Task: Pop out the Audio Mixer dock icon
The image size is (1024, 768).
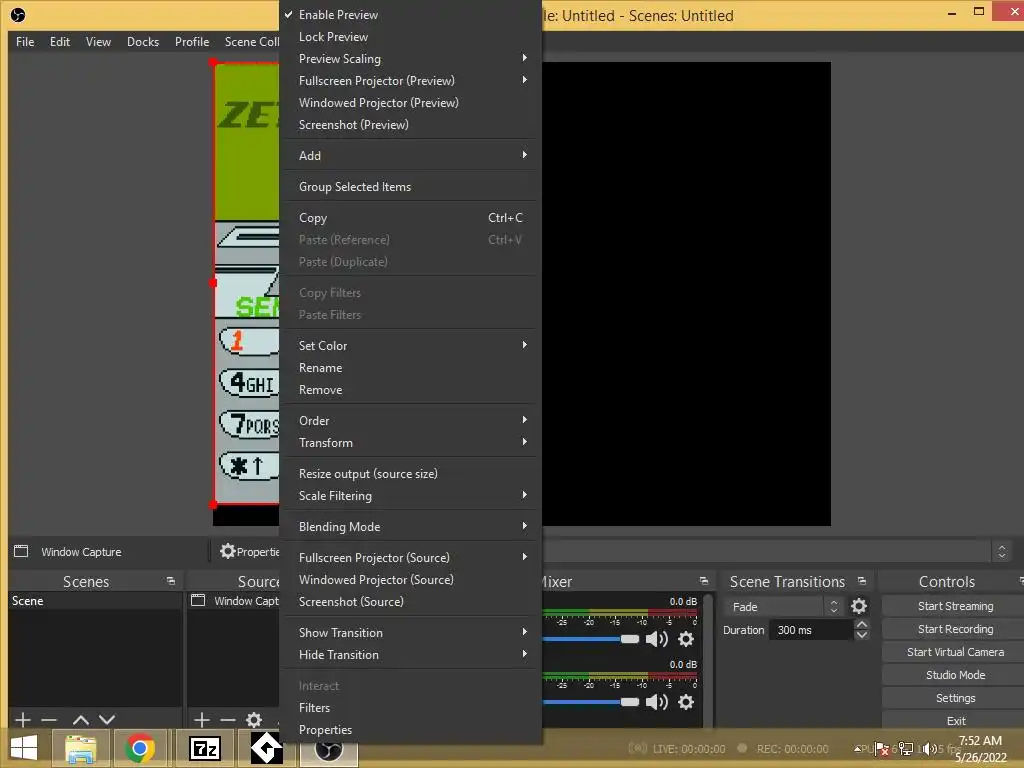Action: (x=703, y=581)
